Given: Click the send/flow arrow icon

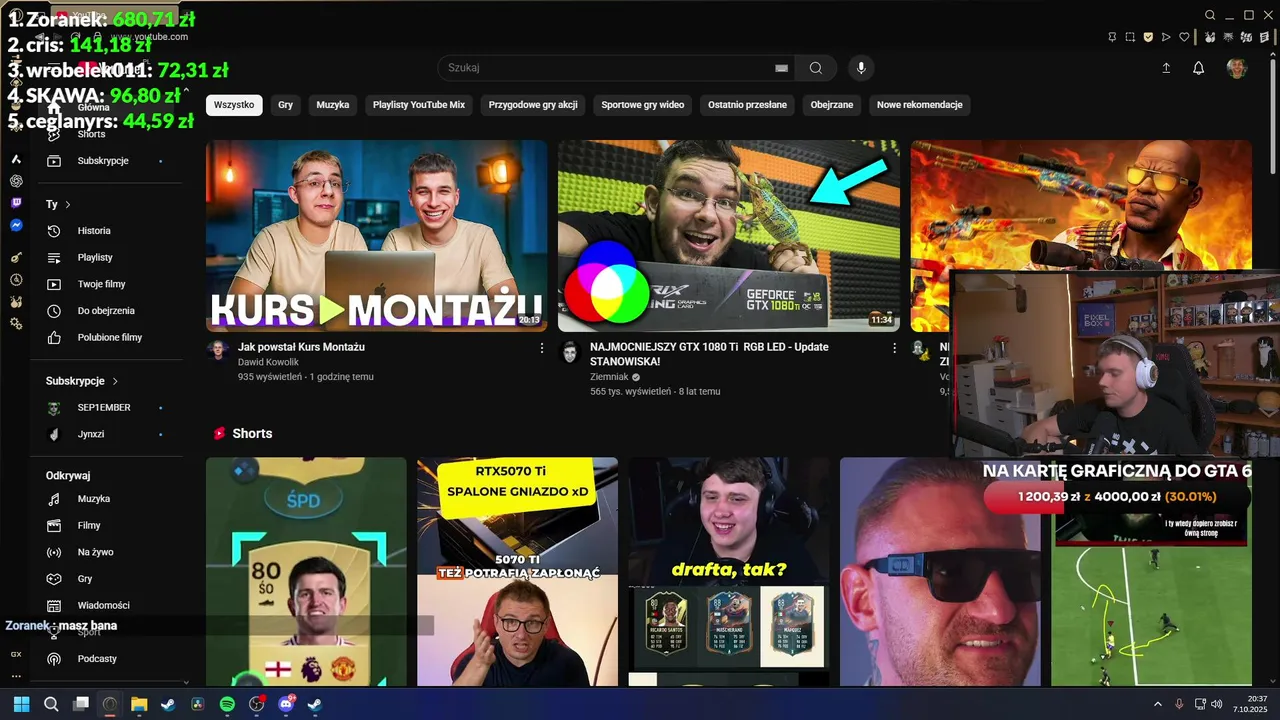Looking at the screenshot, I should pyautogui.click(x=1166, y=37).
